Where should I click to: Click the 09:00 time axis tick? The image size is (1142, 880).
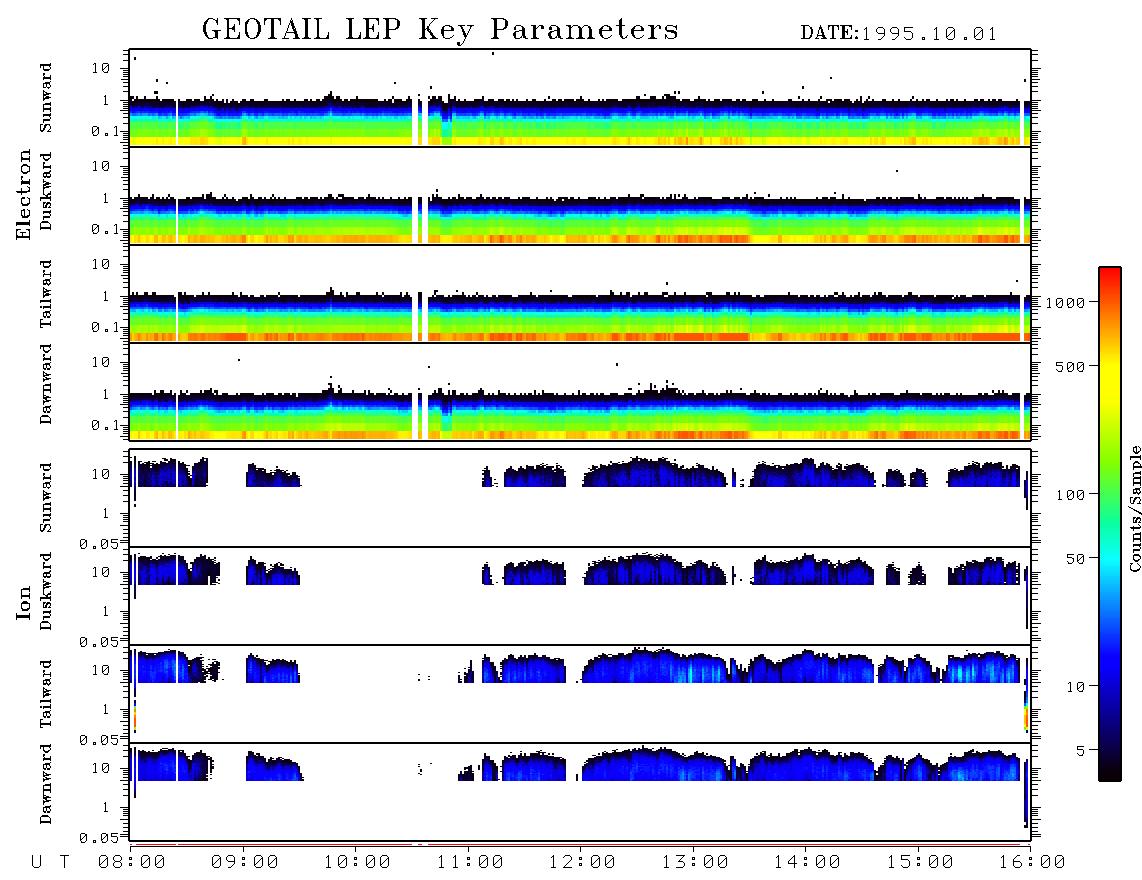(244, 863)
